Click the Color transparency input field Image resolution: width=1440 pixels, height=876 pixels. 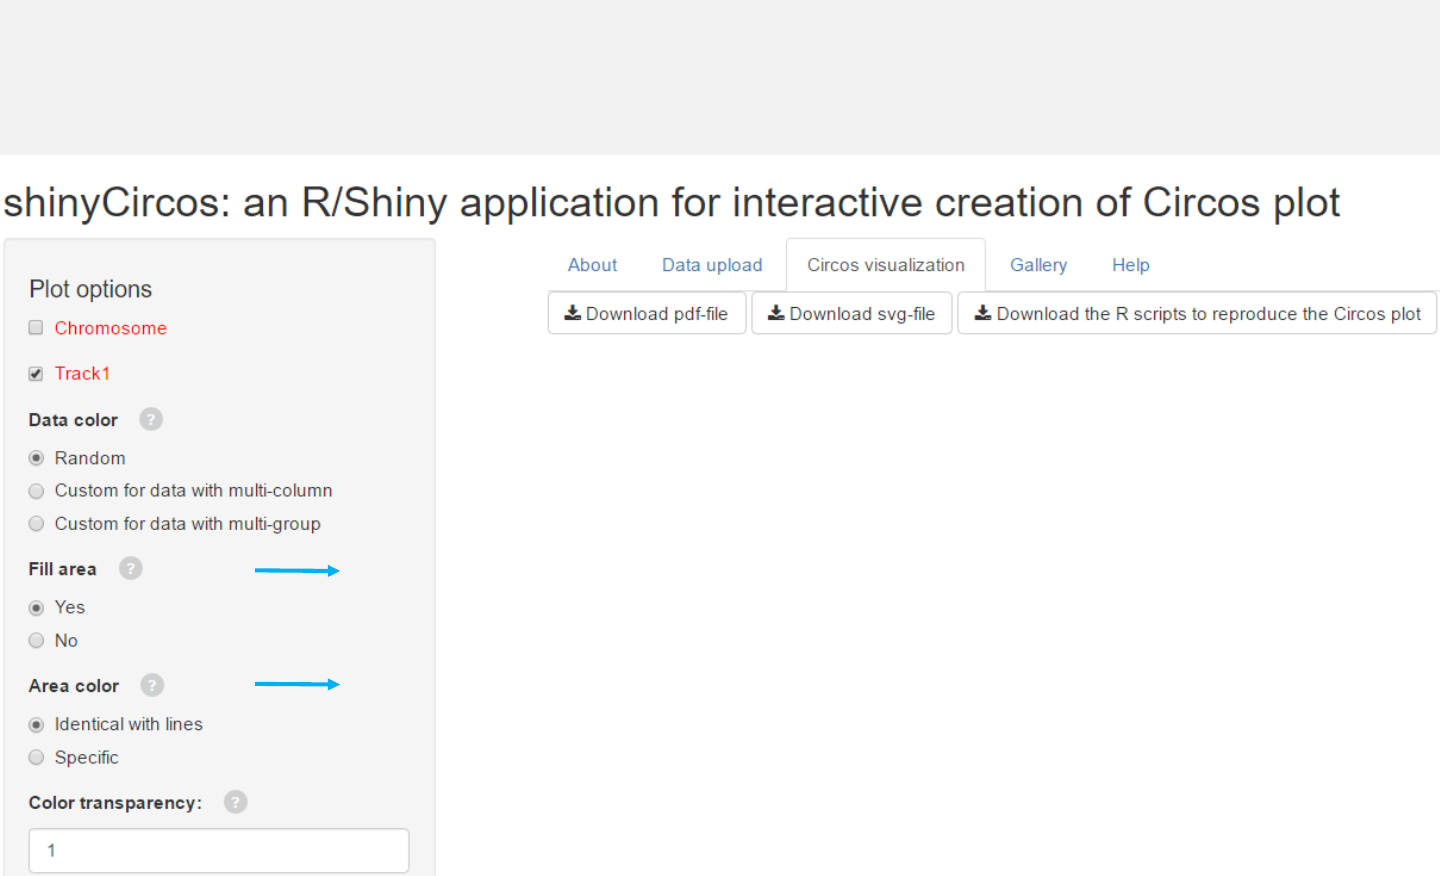click(x=219, y=850)
